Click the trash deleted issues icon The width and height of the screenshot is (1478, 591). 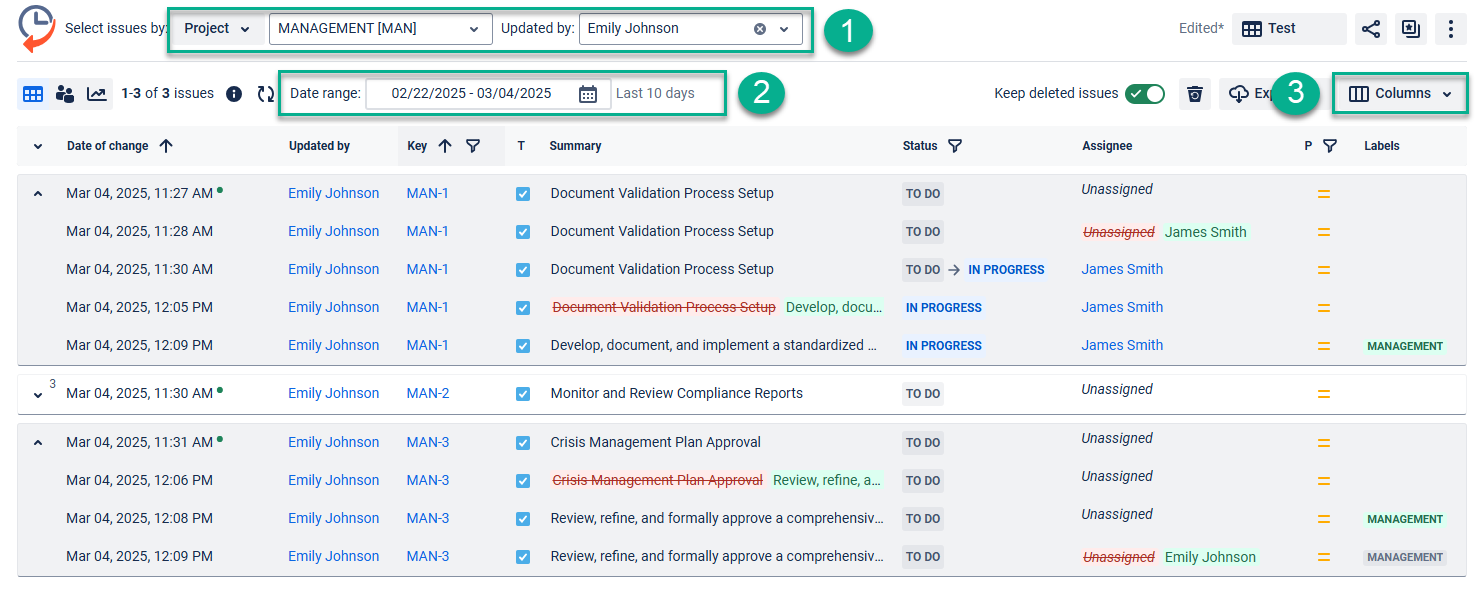[1194, 94]
